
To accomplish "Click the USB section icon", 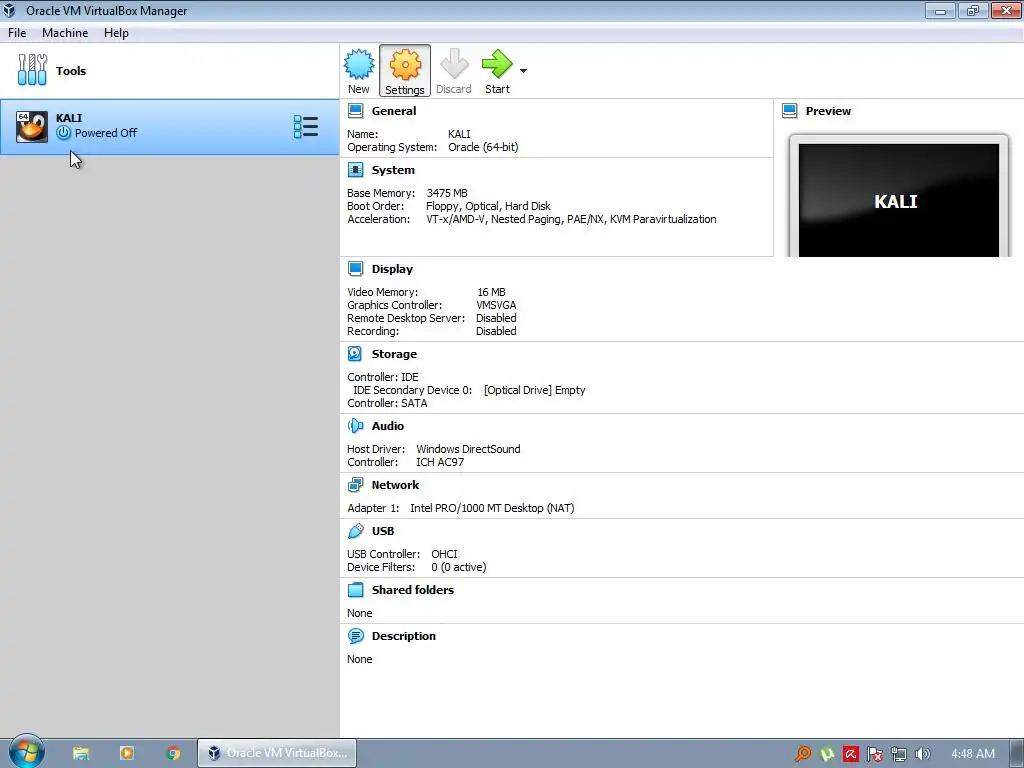I will click(x=355, y=531).
